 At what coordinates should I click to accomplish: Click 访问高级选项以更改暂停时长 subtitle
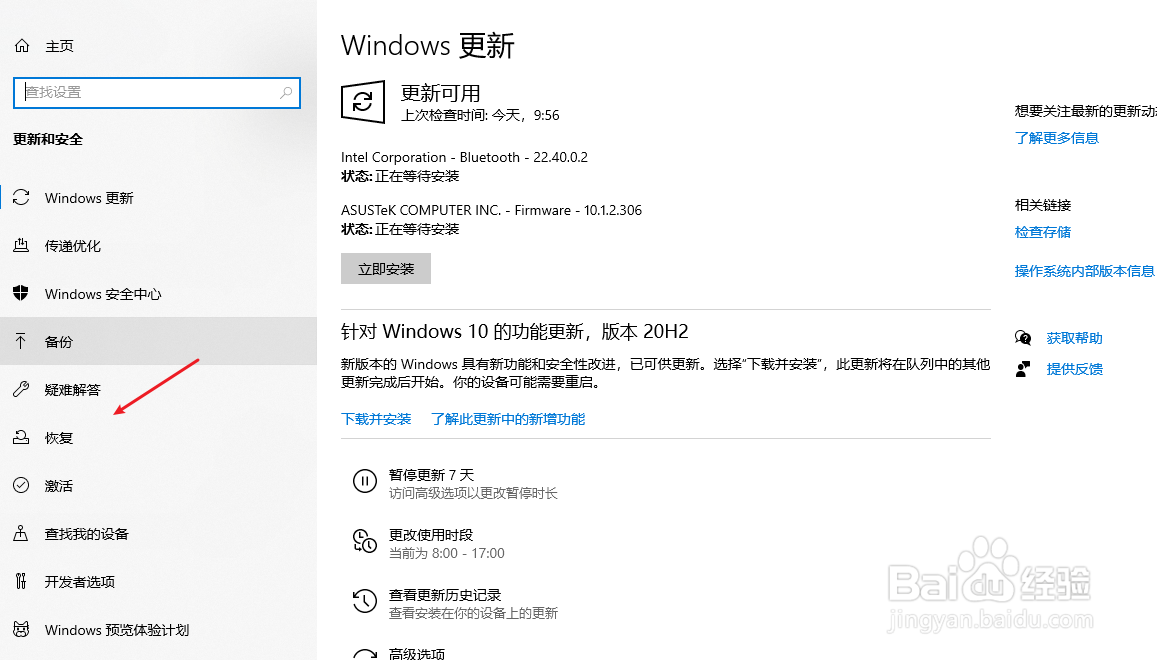point(473,493)
